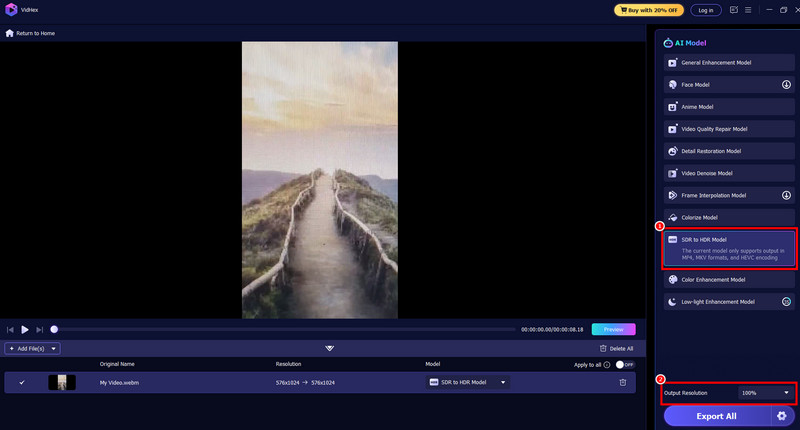Jump to the next frame
This screenshot has width=800, height=430.
tap(39, 330)
